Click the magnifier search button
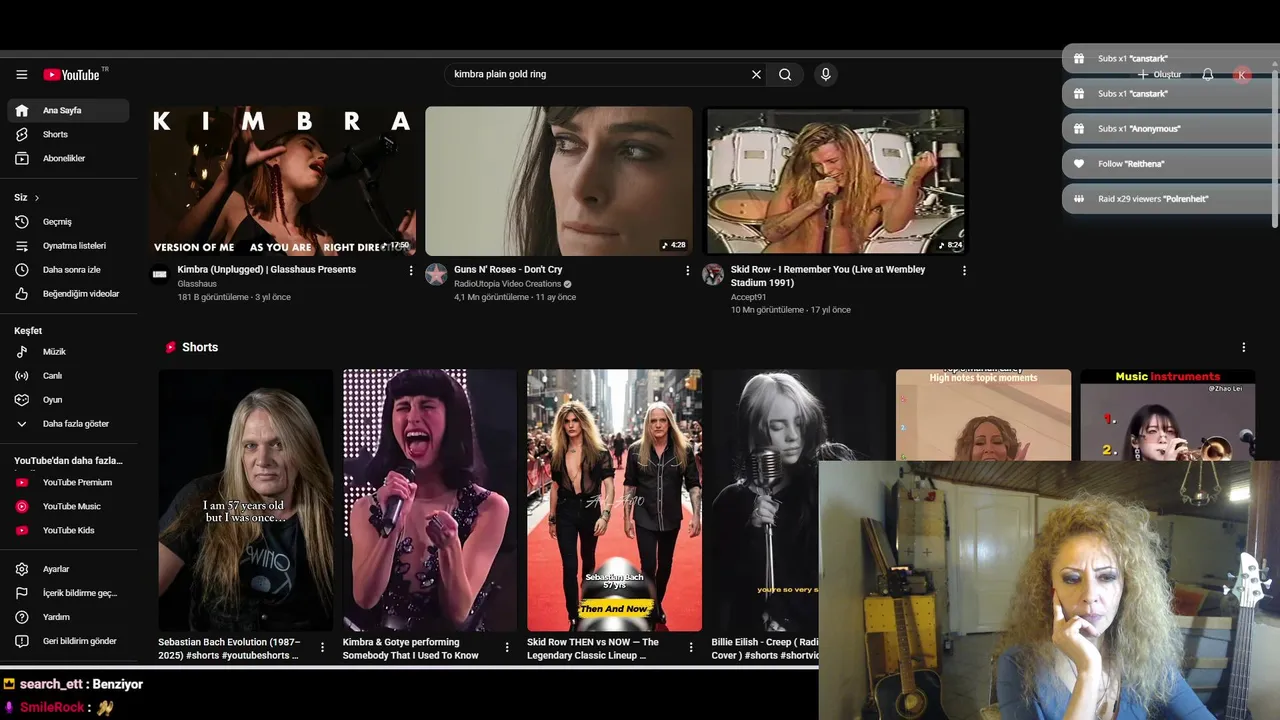 point(785,74)
